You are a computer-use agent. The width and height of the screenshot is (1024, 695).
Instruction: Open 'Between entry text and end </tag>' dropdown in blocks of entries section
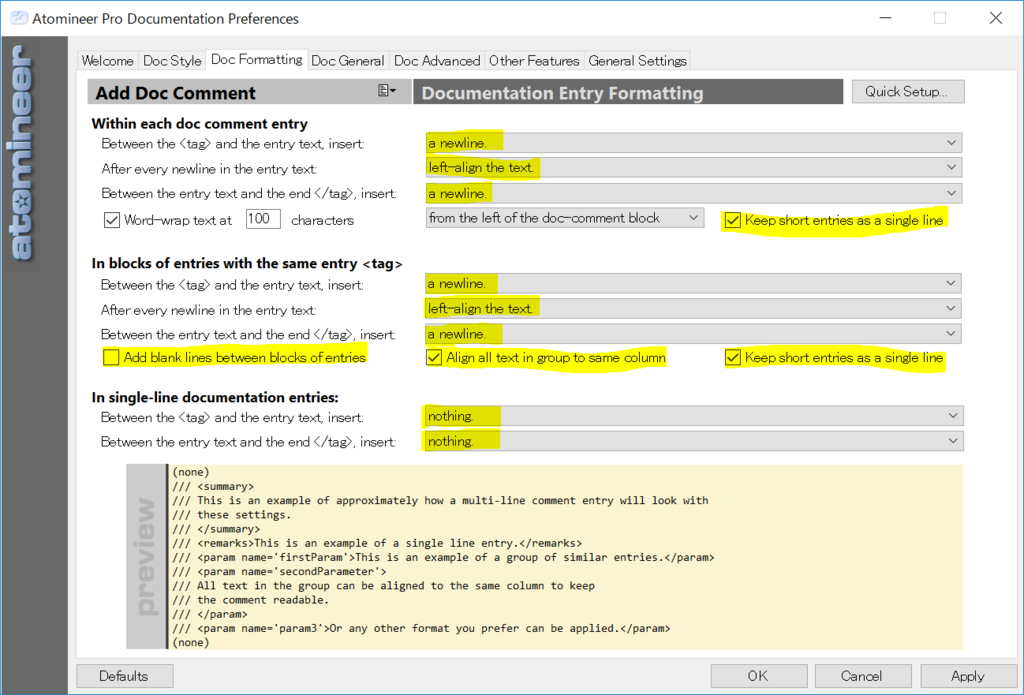(x=694, y=334)
